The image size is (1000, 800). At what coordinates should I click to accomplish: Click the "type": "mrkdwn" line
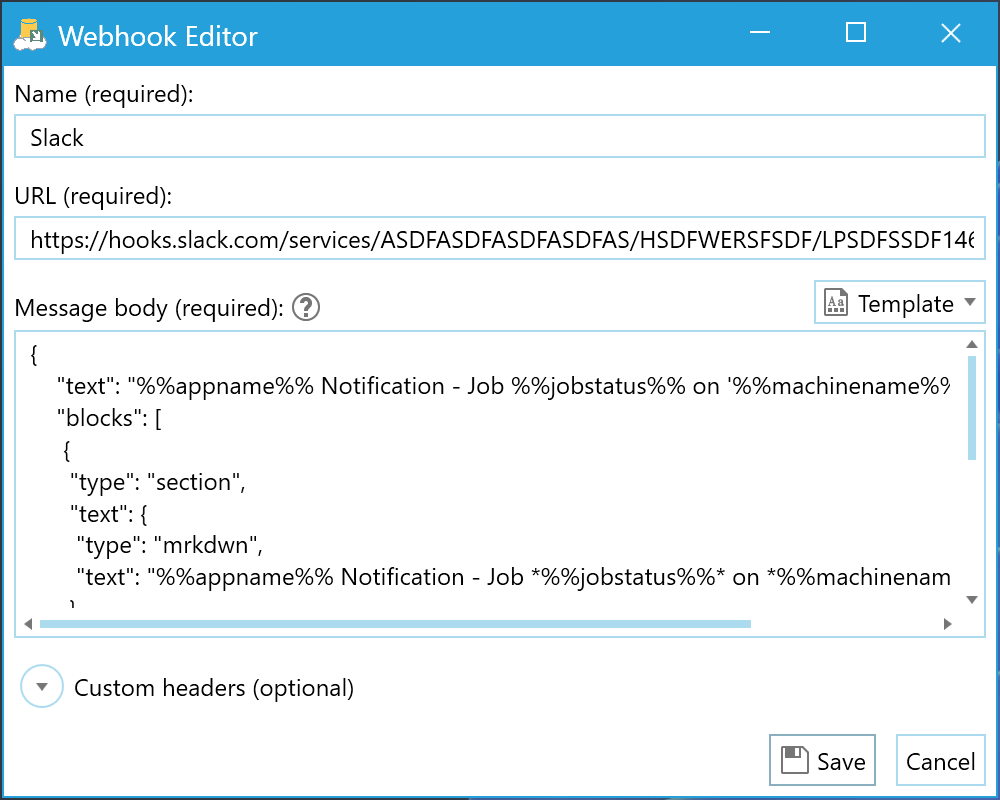[170, 545]
